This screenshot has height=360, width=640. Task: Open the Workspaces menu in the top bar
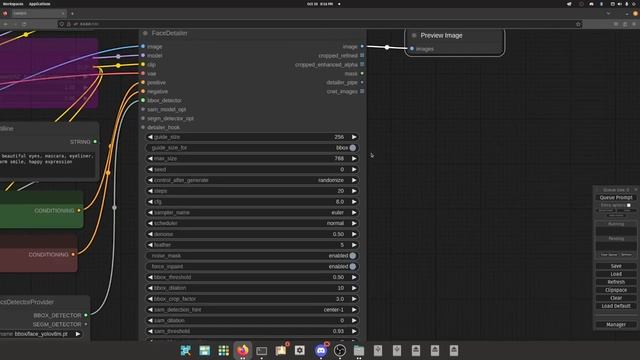tap(13, 4)
